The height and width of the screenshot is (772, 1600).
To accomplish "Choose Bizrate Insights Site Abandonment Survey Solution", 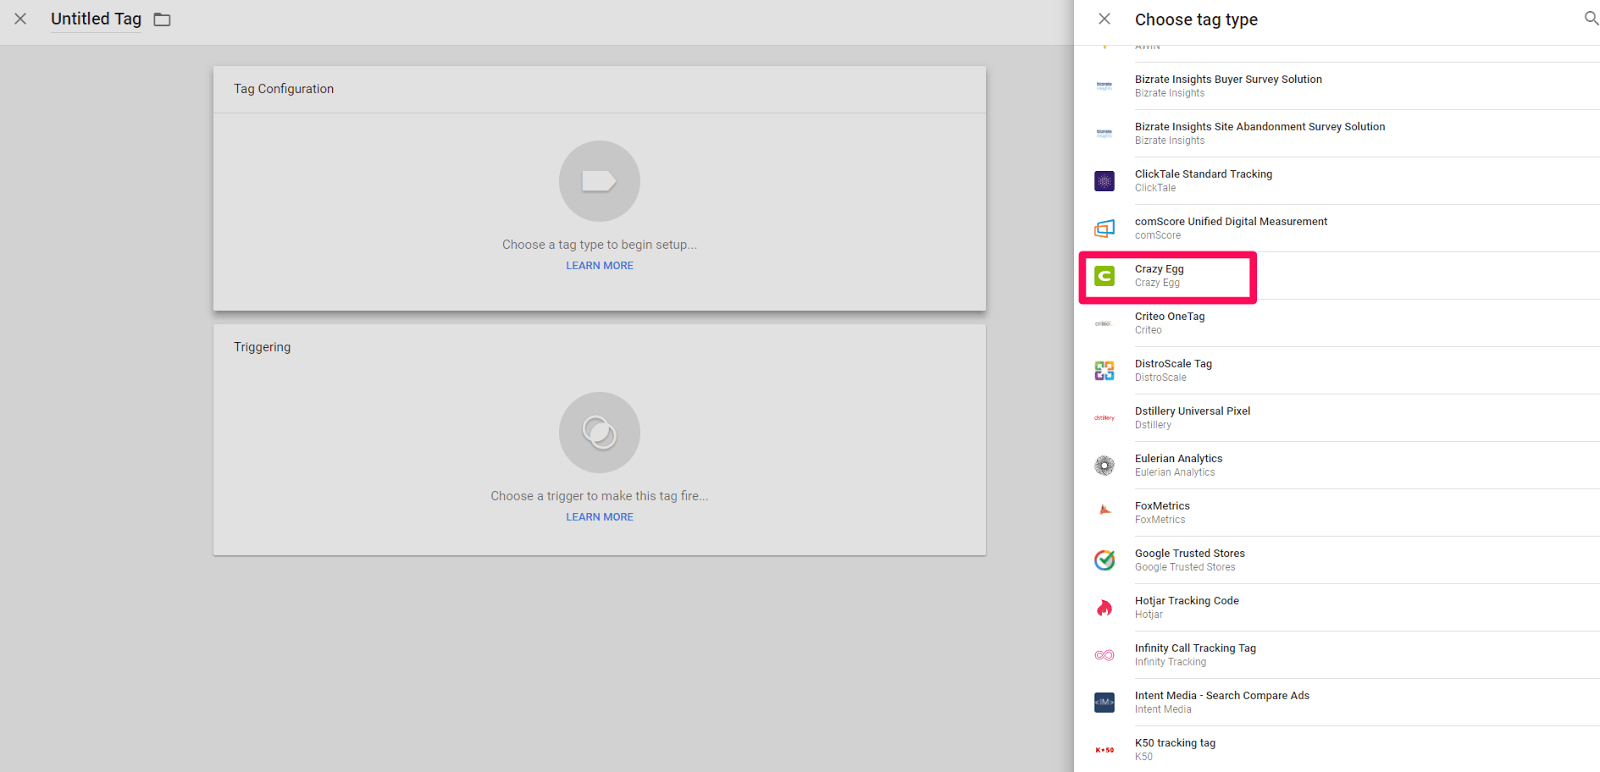I will coord(1260,127).
